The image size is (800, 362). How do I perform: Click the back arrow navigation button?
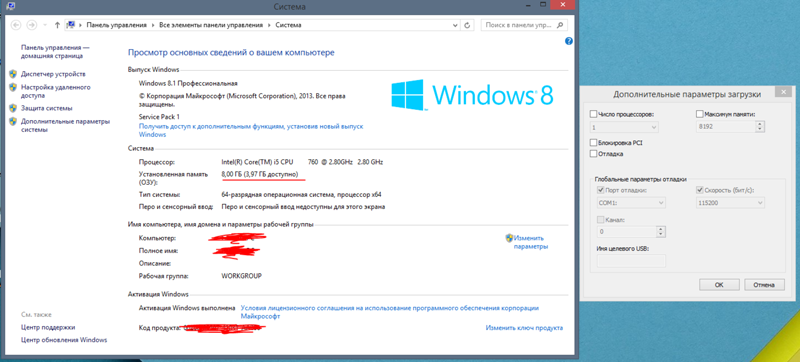click(16, 24)
